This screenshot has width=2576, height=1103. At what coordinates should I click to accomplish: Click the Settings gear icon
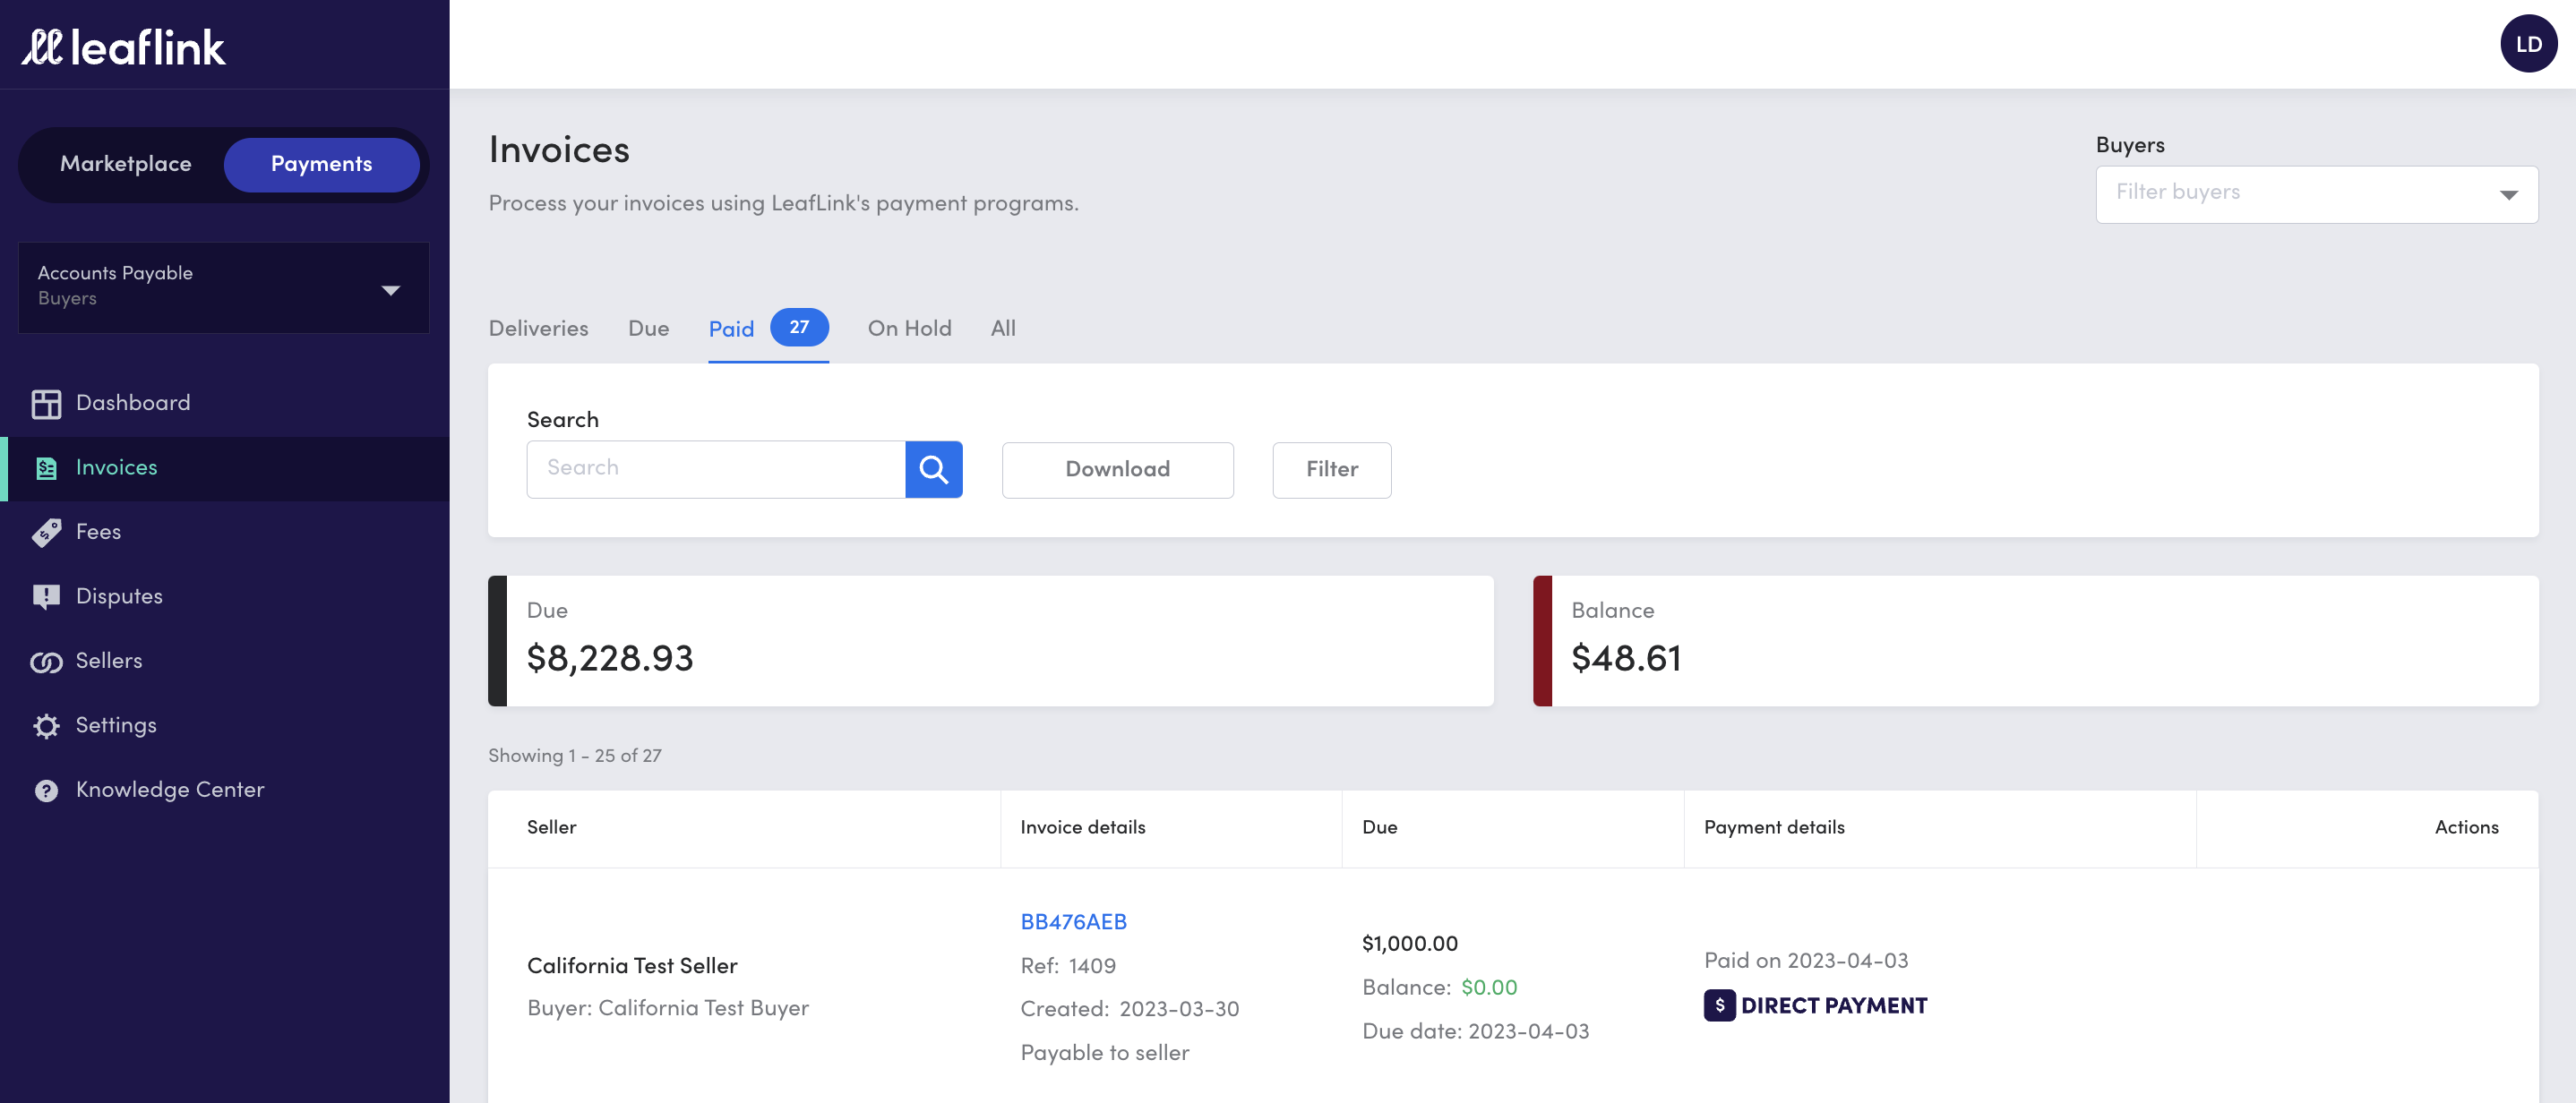click(x=46, y=725)
